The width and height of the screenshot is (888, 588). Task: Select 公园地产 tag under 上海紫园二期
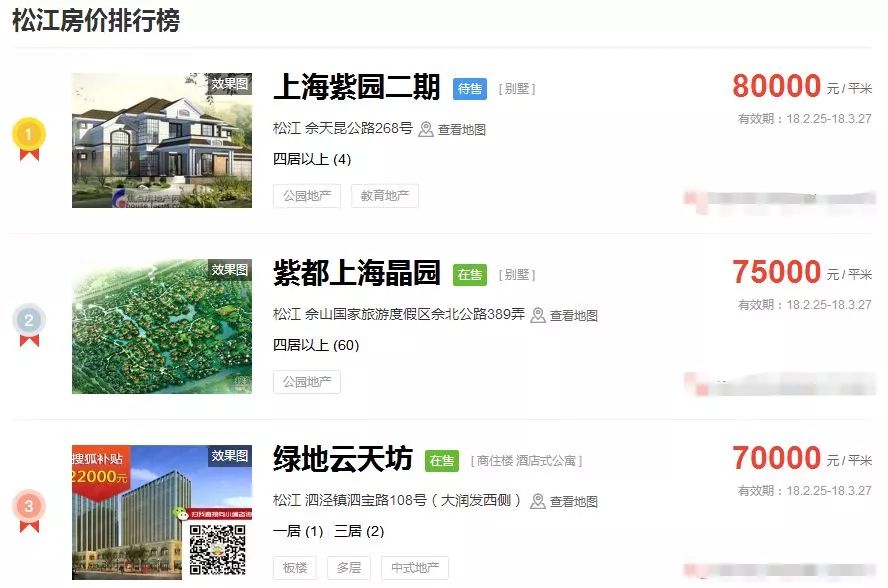point(307,196)
